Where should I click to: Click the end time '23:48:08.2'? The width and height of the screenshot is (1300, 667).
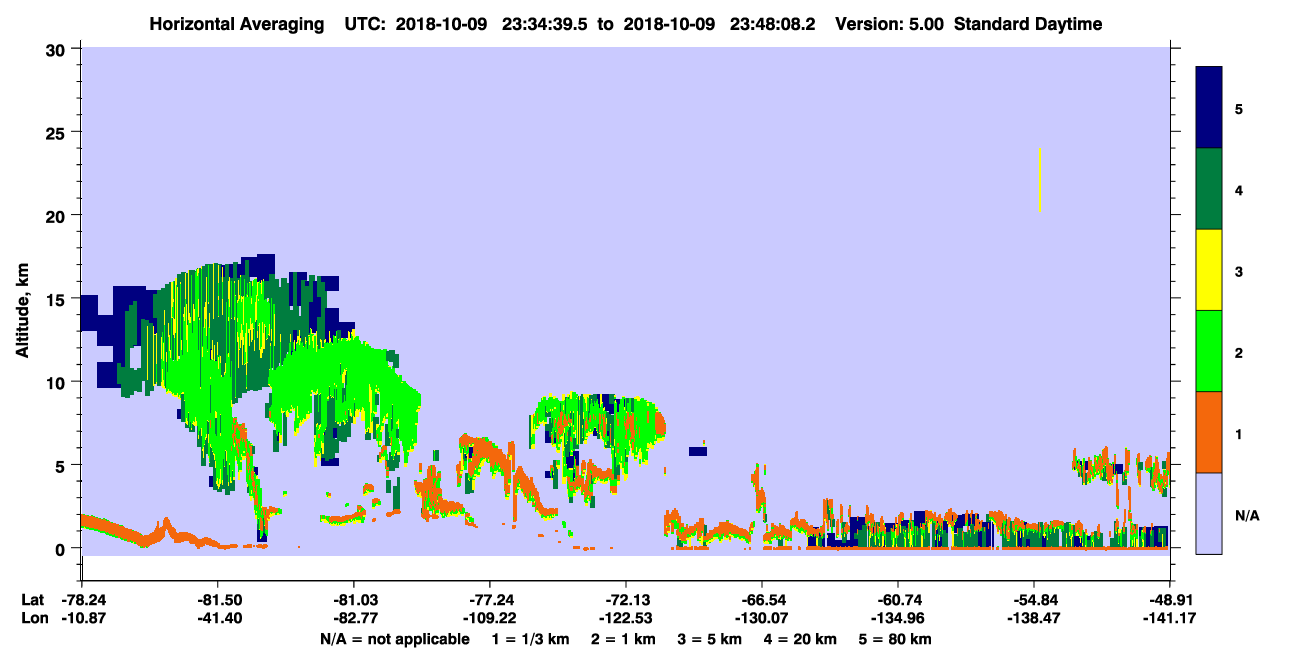[x=775, y=24]
